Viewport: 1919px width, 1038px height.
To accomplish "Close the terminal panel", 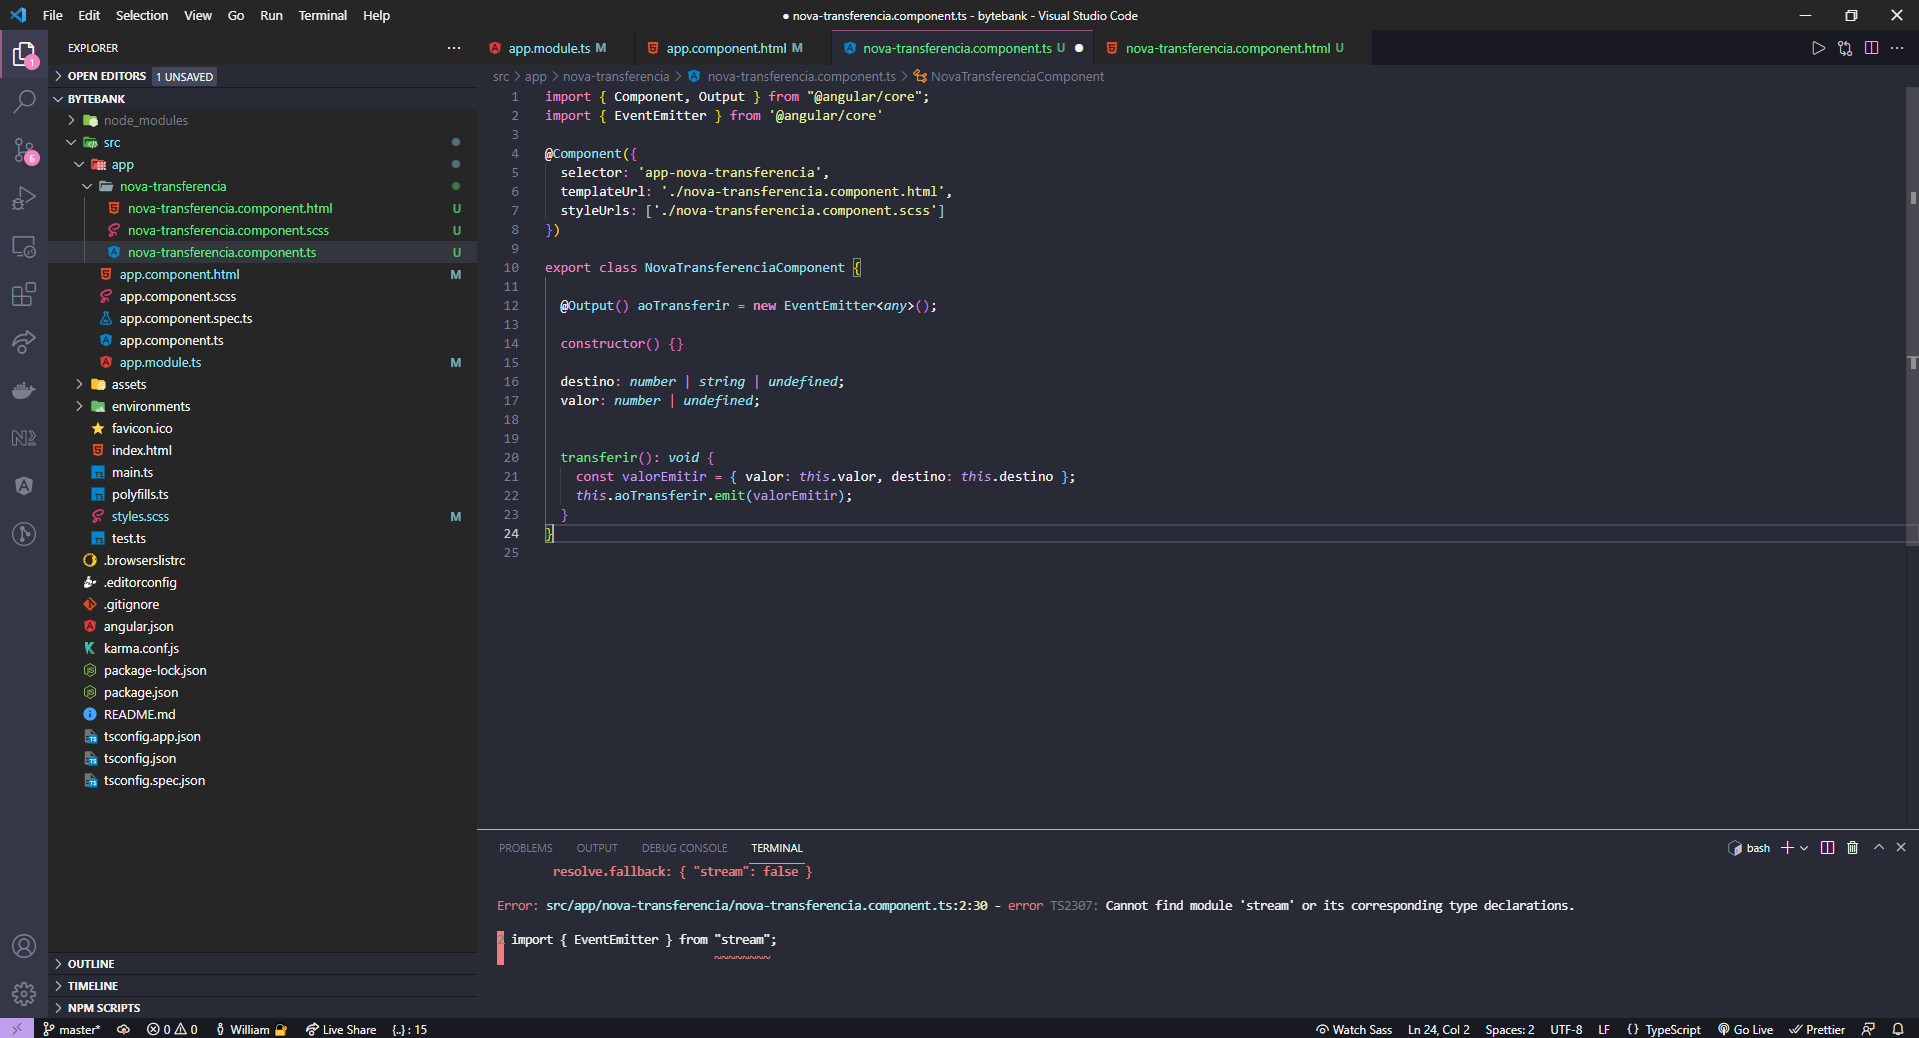I will pyautogui.click(x=1901, y=847).
